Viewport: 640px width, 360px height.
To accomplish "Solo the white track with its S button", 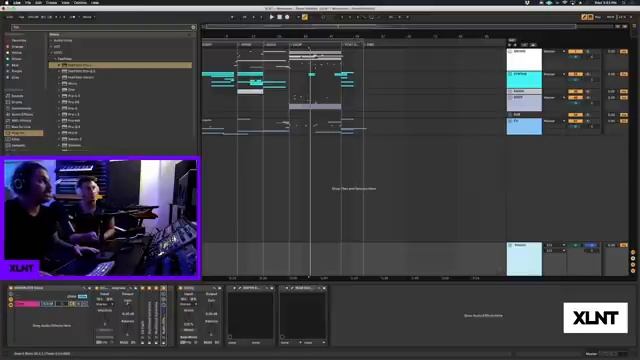I will (x=588, y=51).
